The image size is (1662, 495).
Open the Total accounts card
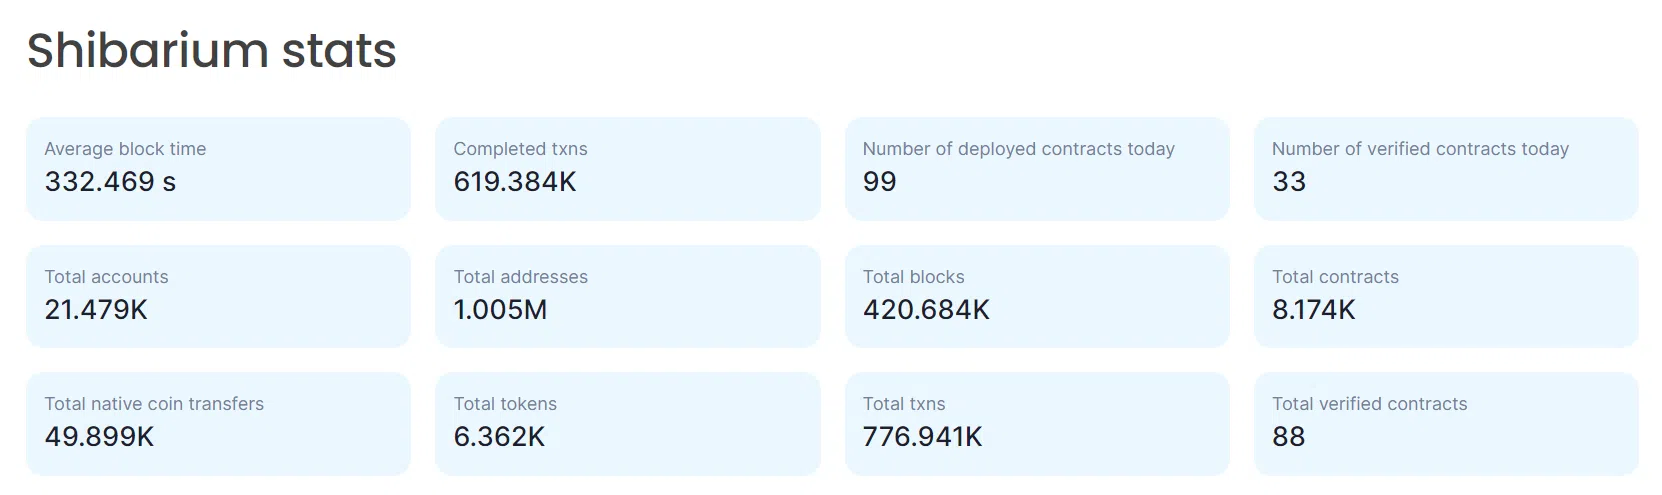(218, 297)
